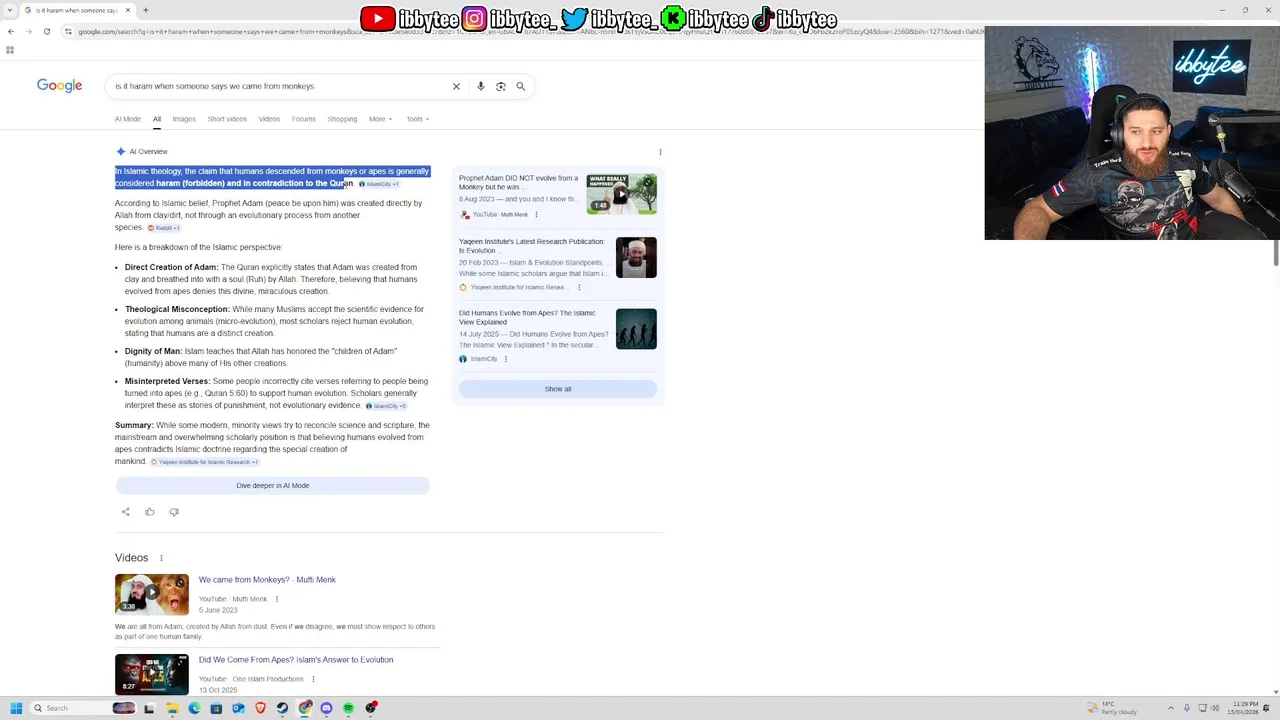The width and height of the screenshot is (1280, 720).
Task: Give thumbs down to AI Overview
Action: (x=174, y=512)
